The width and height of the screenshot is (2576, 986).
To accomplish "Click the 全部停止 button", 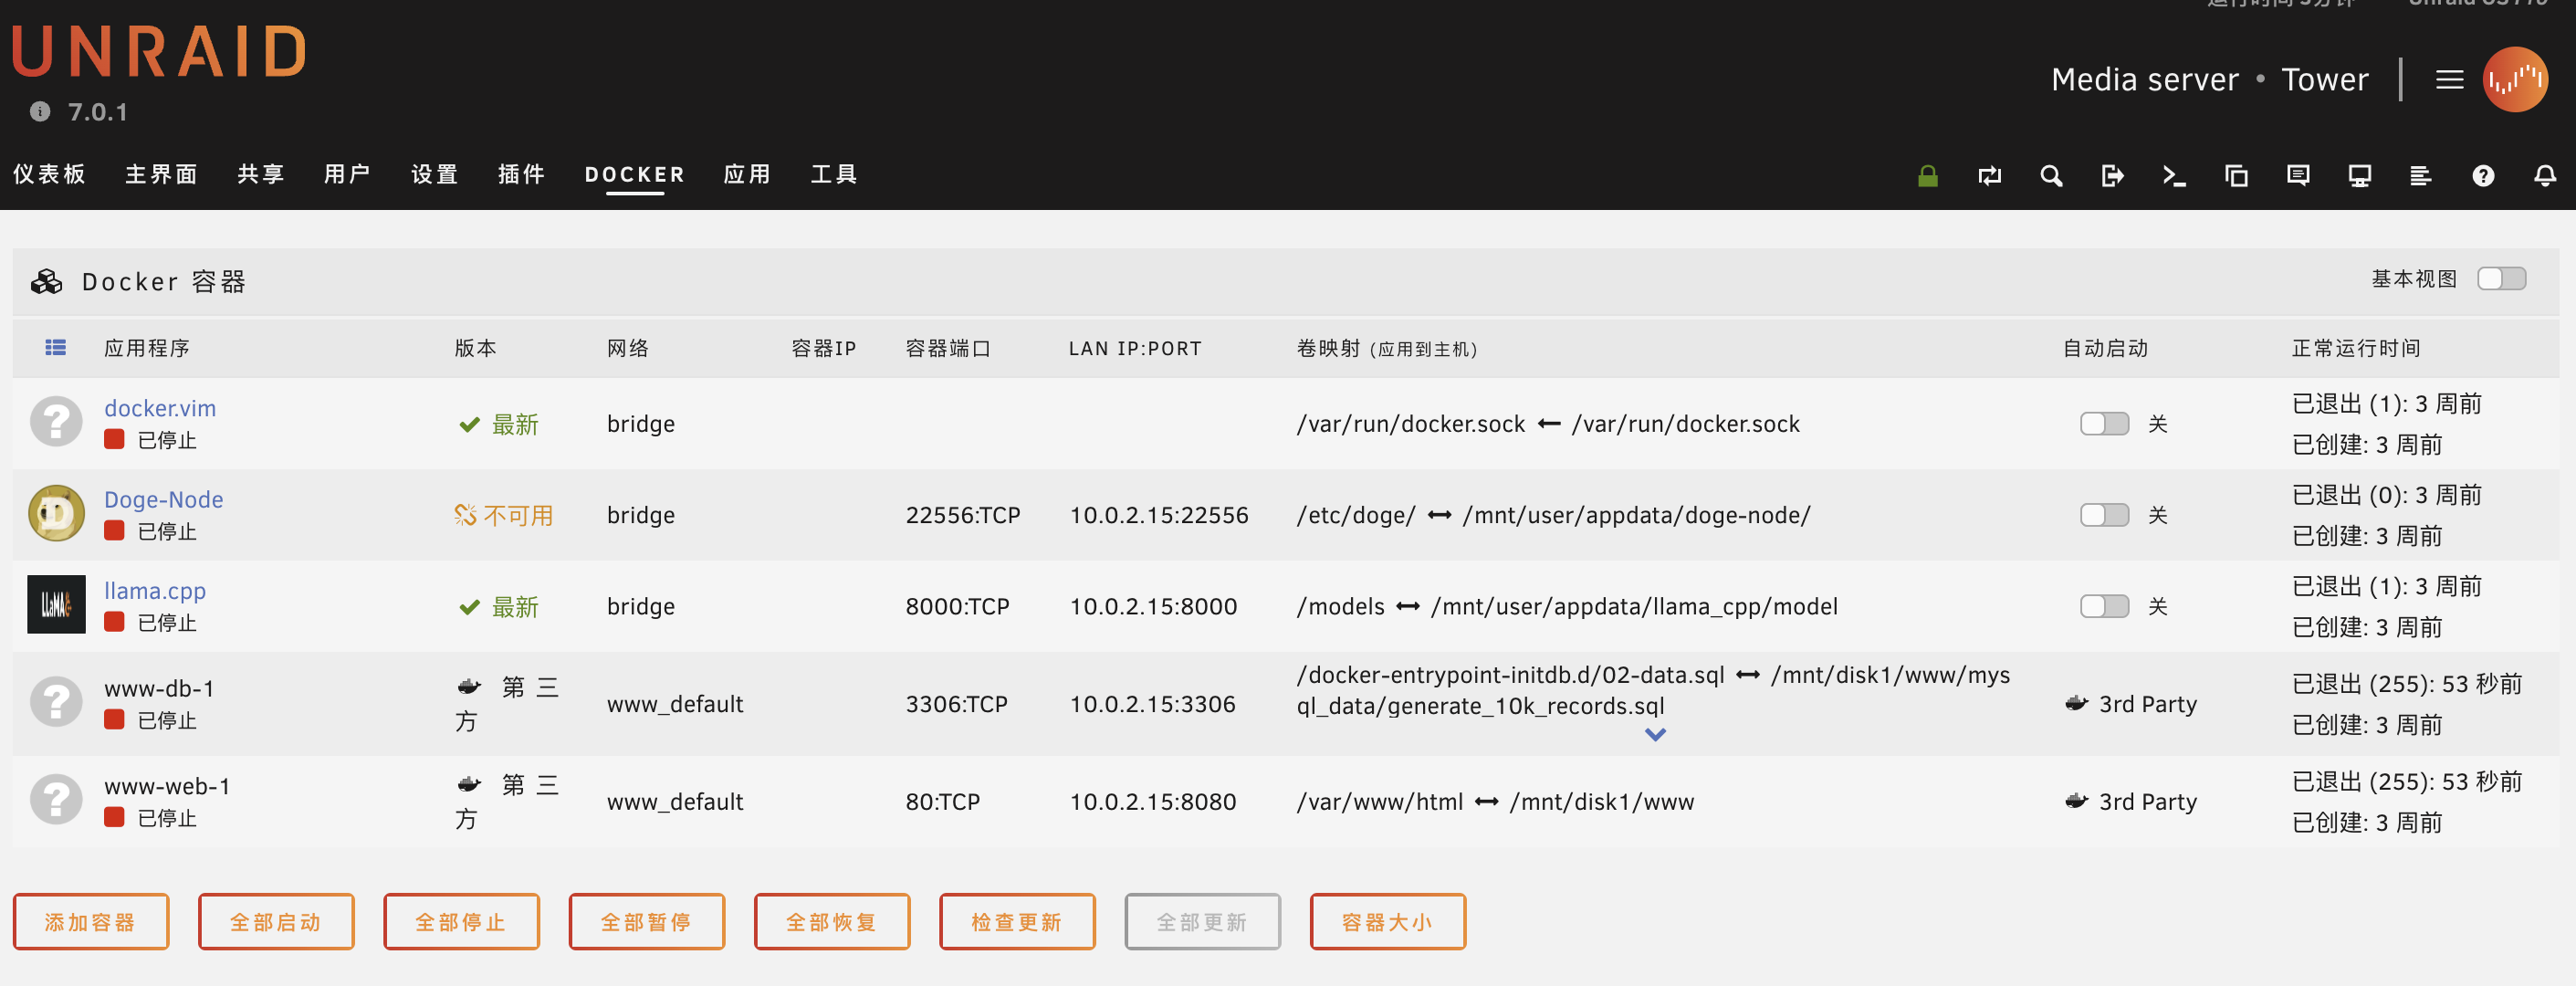I will click(x=461, y=921).
